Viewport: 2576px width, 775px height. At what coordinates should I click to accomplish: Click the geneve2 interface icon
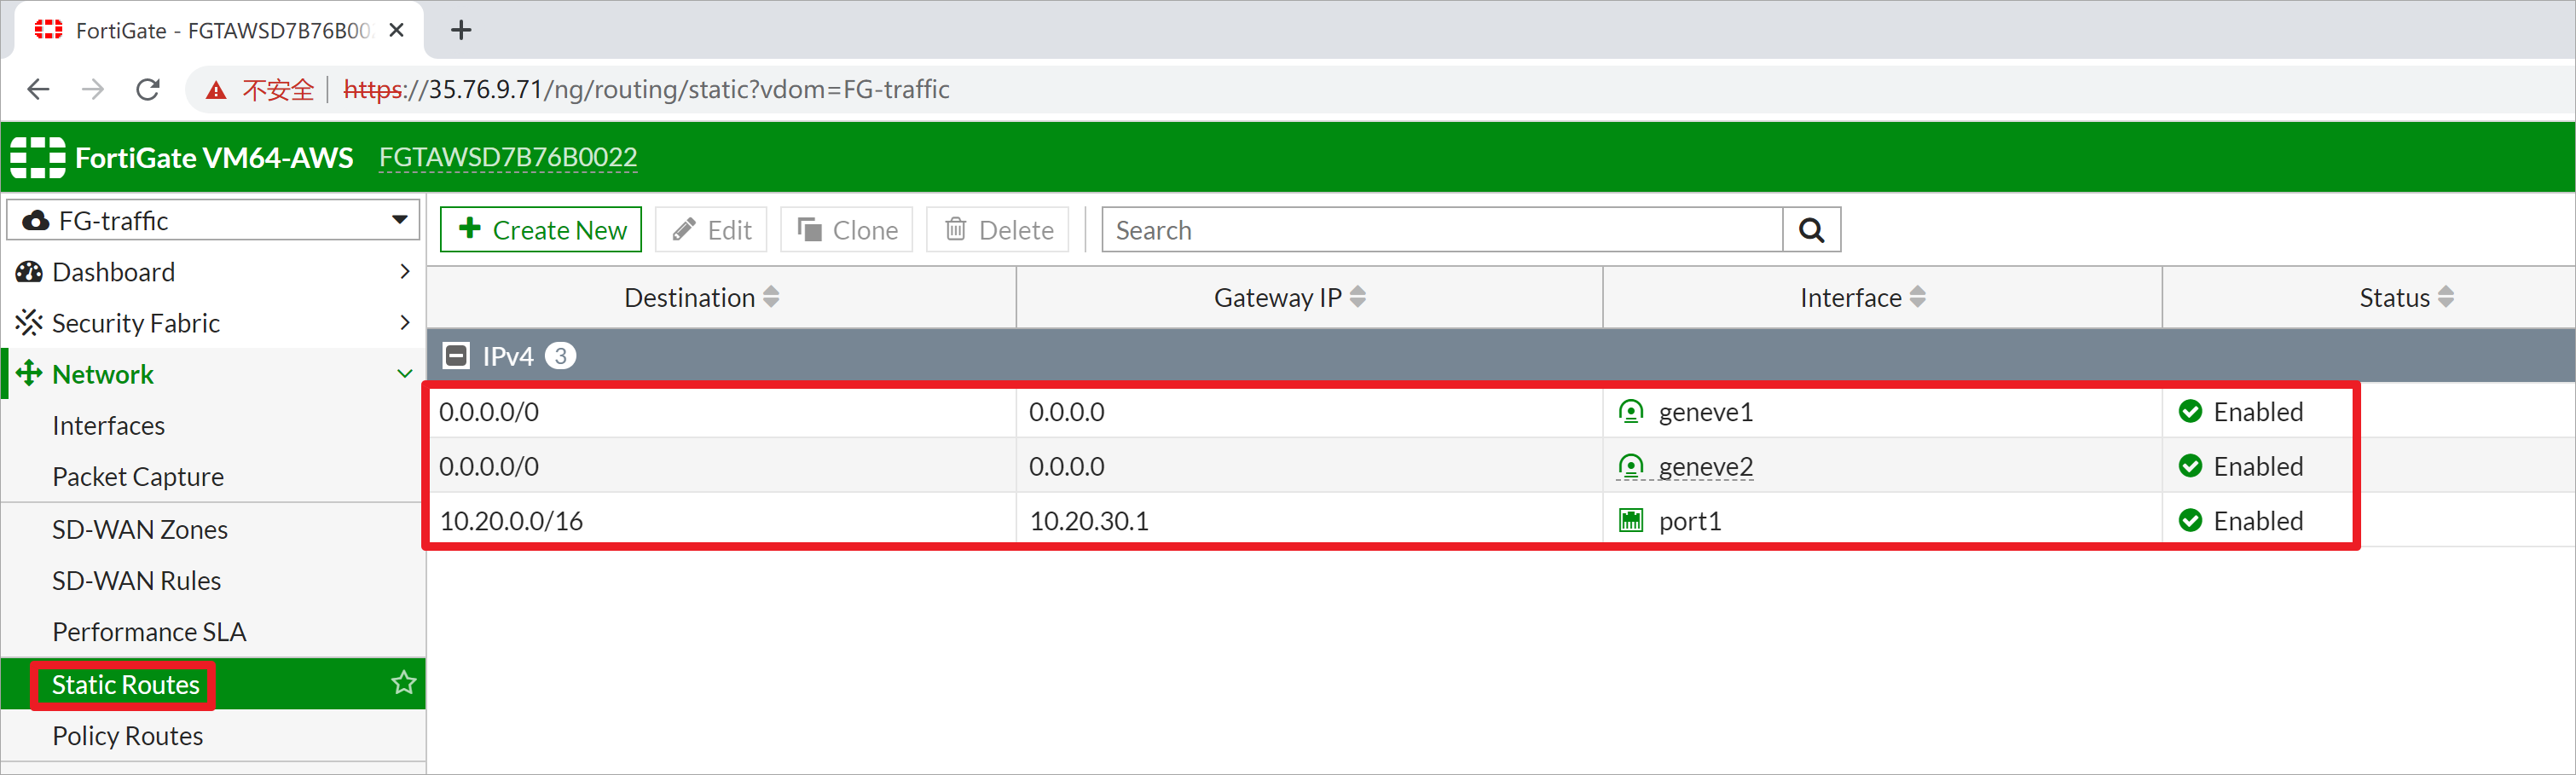[1630, 467]
